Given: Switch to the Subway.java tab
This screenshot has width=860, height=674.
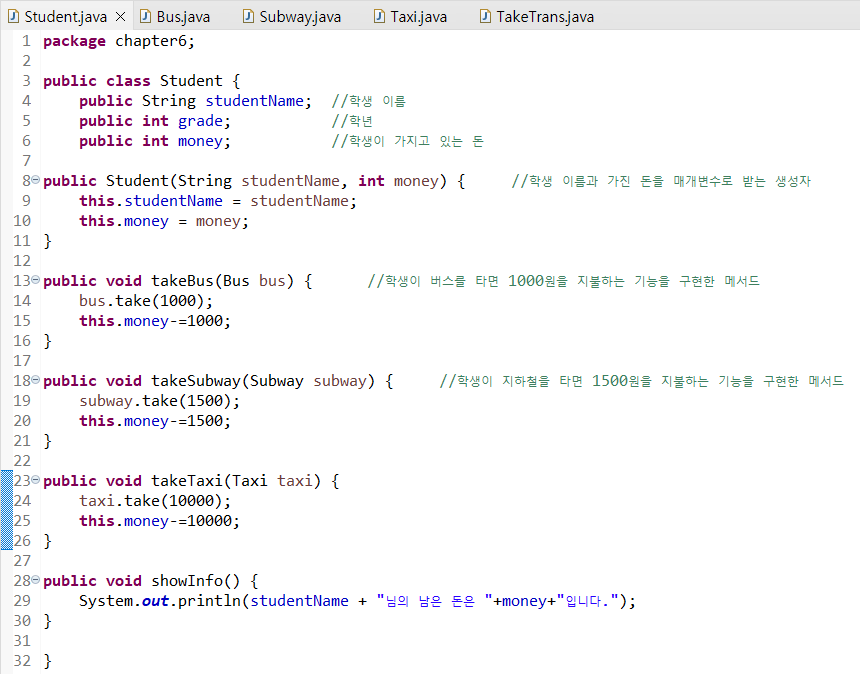Looking at the screenshot, I should click(292, 16).
